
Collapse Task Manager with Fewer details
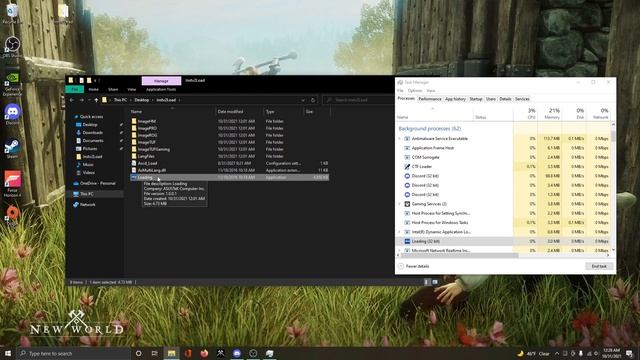point(414,266)
